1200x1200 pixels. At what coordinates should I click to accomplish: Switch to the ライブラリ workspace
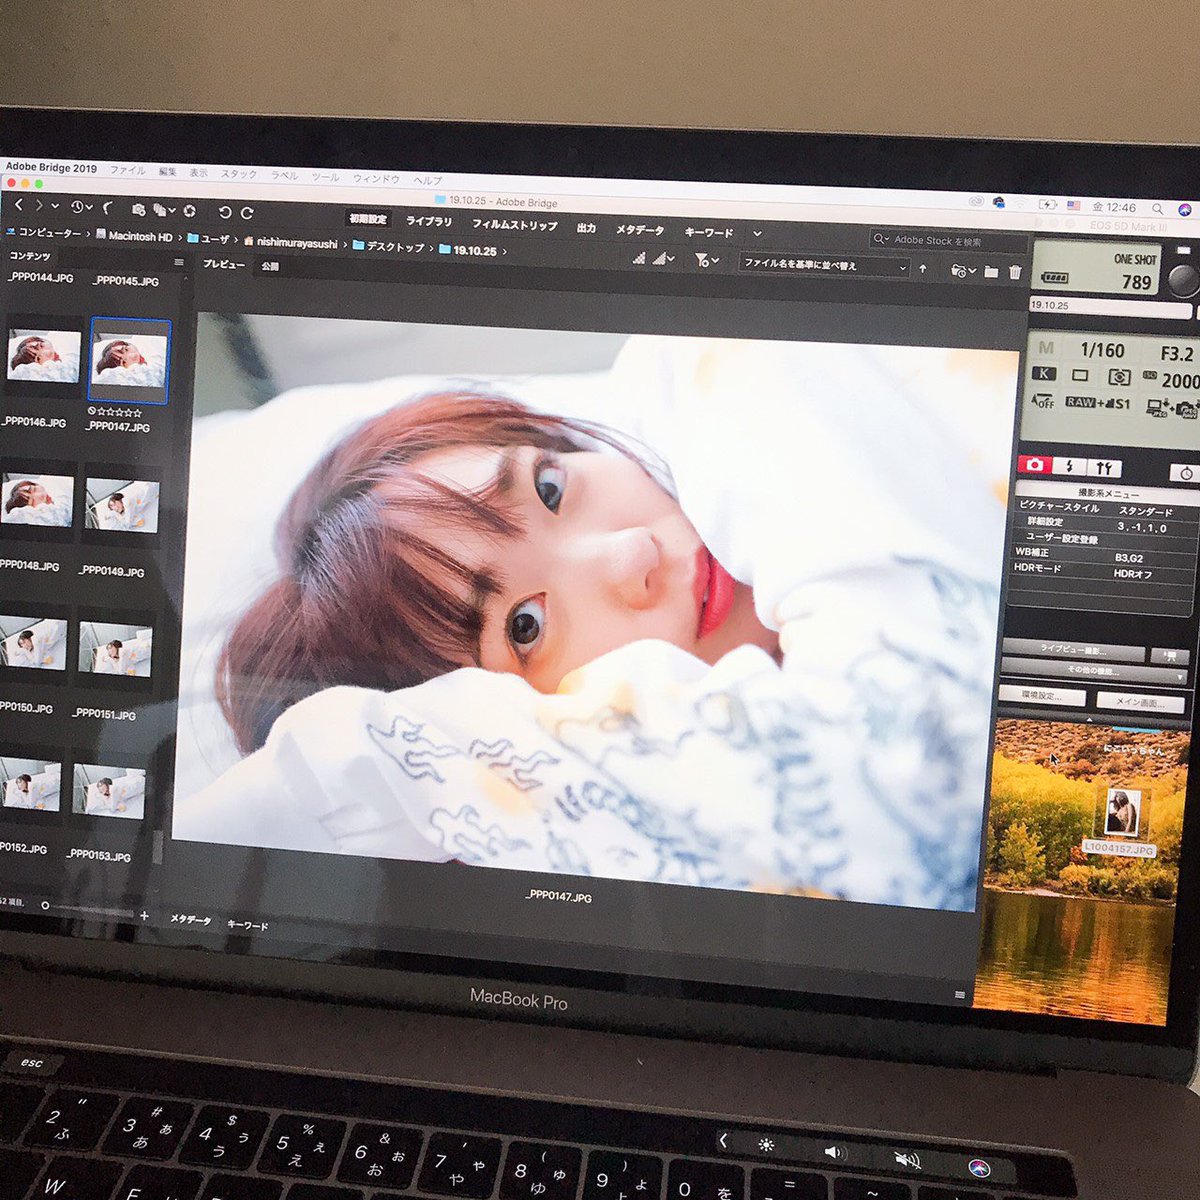pos(429,222)
